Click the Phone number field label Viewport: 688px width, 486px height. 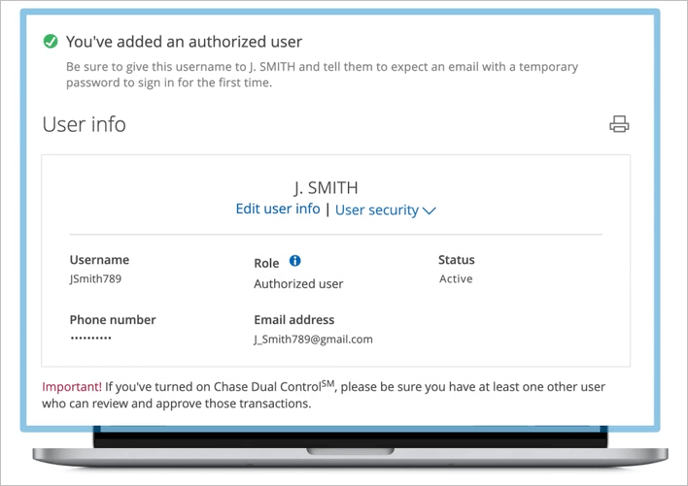[112, 320]
